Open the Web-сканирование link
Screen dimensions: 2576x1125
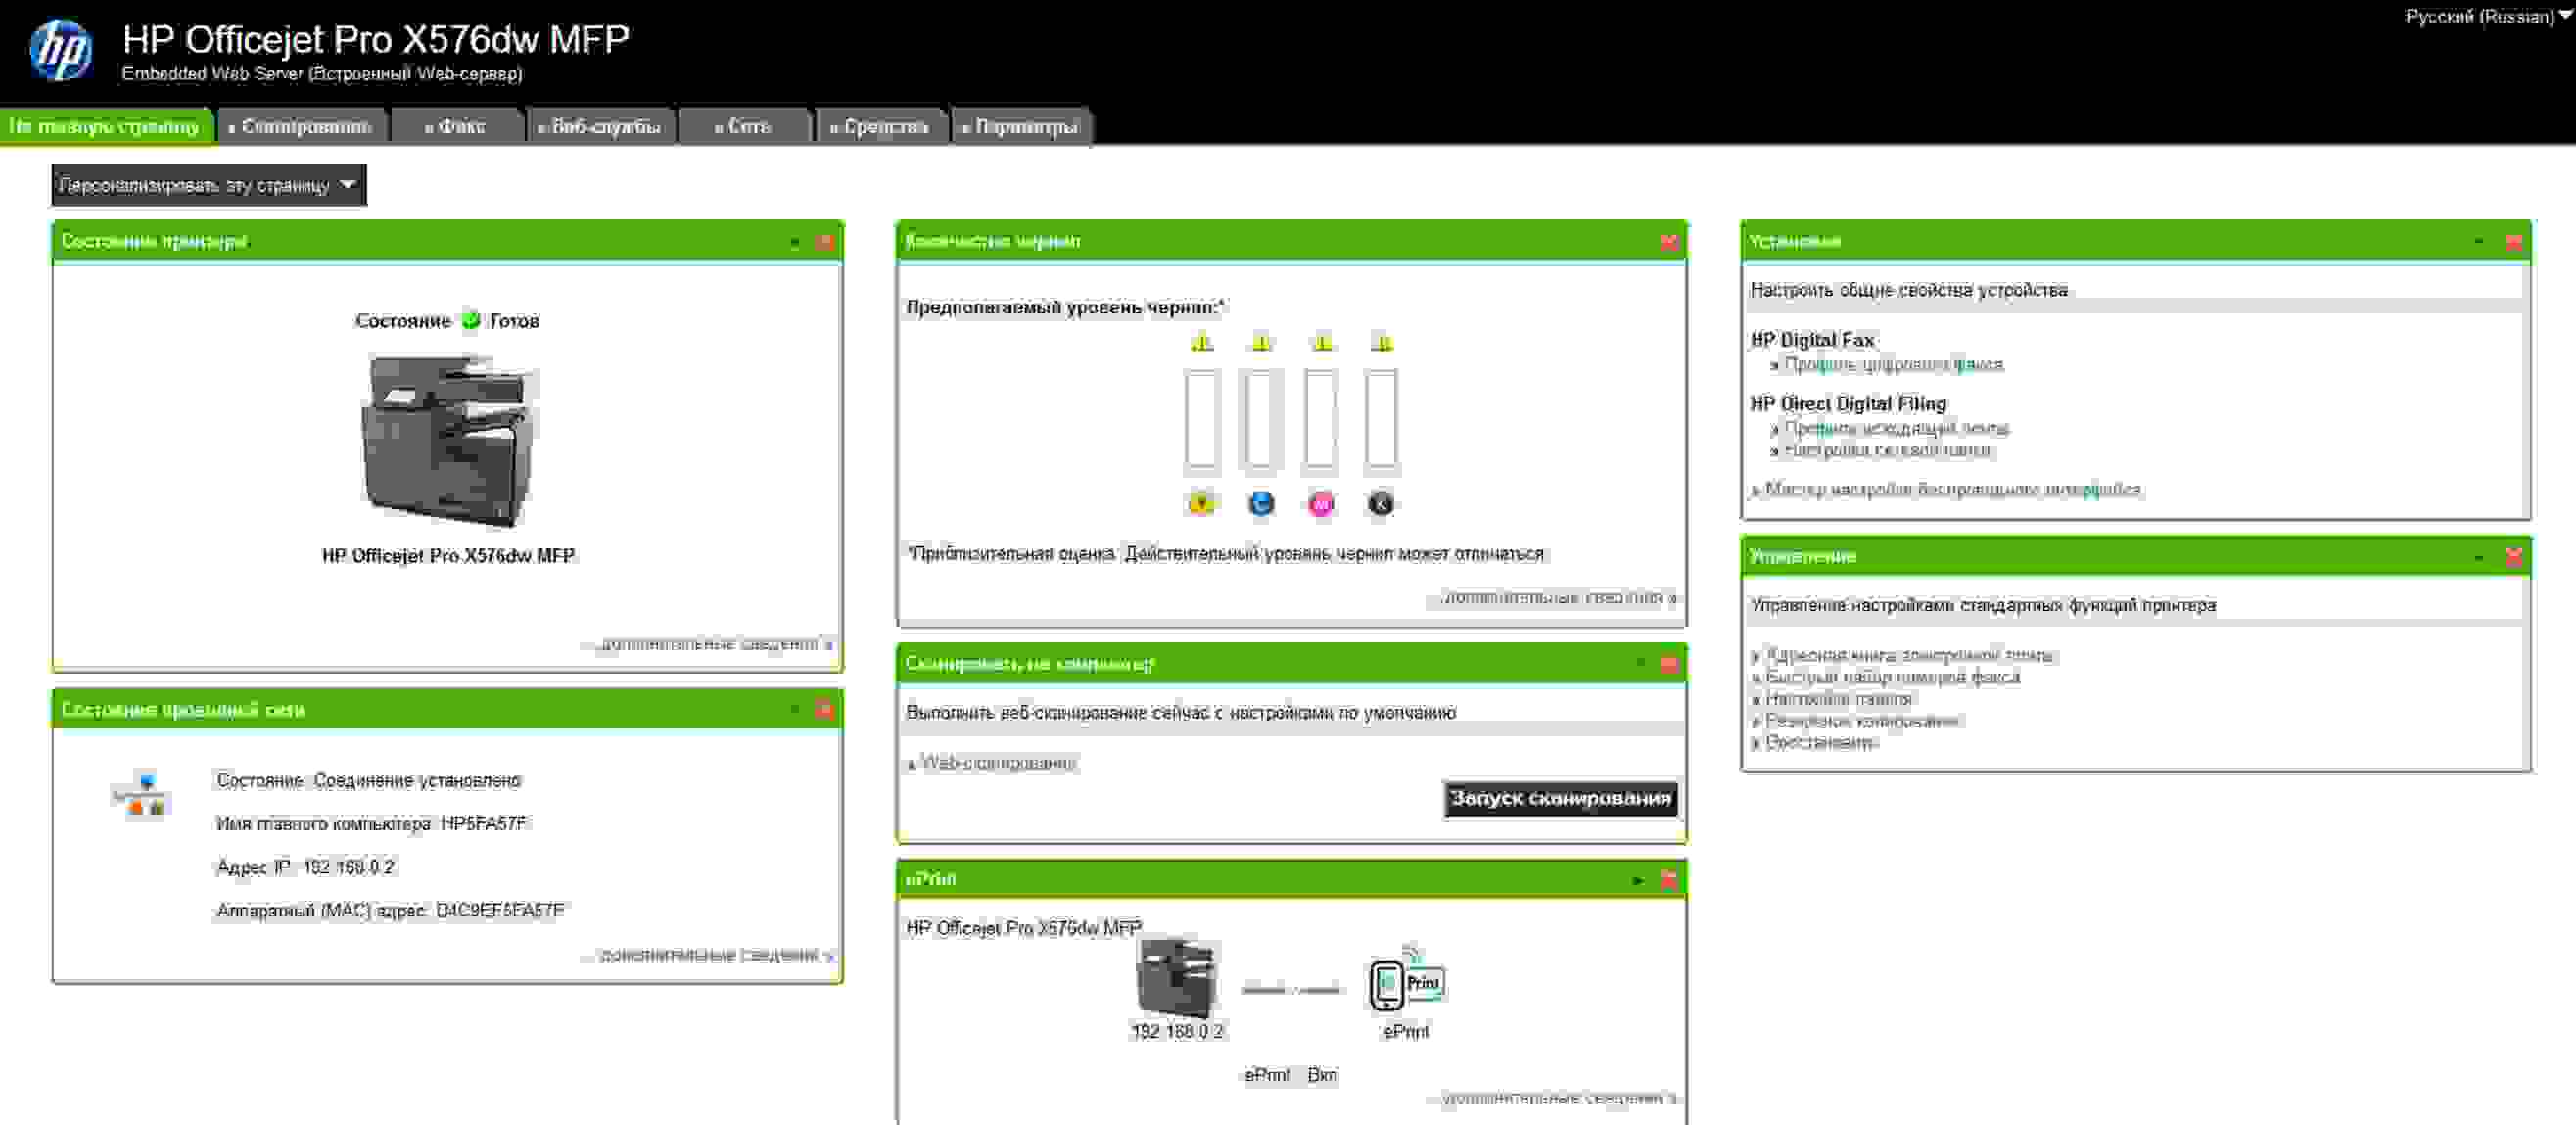tap(998, 763)
